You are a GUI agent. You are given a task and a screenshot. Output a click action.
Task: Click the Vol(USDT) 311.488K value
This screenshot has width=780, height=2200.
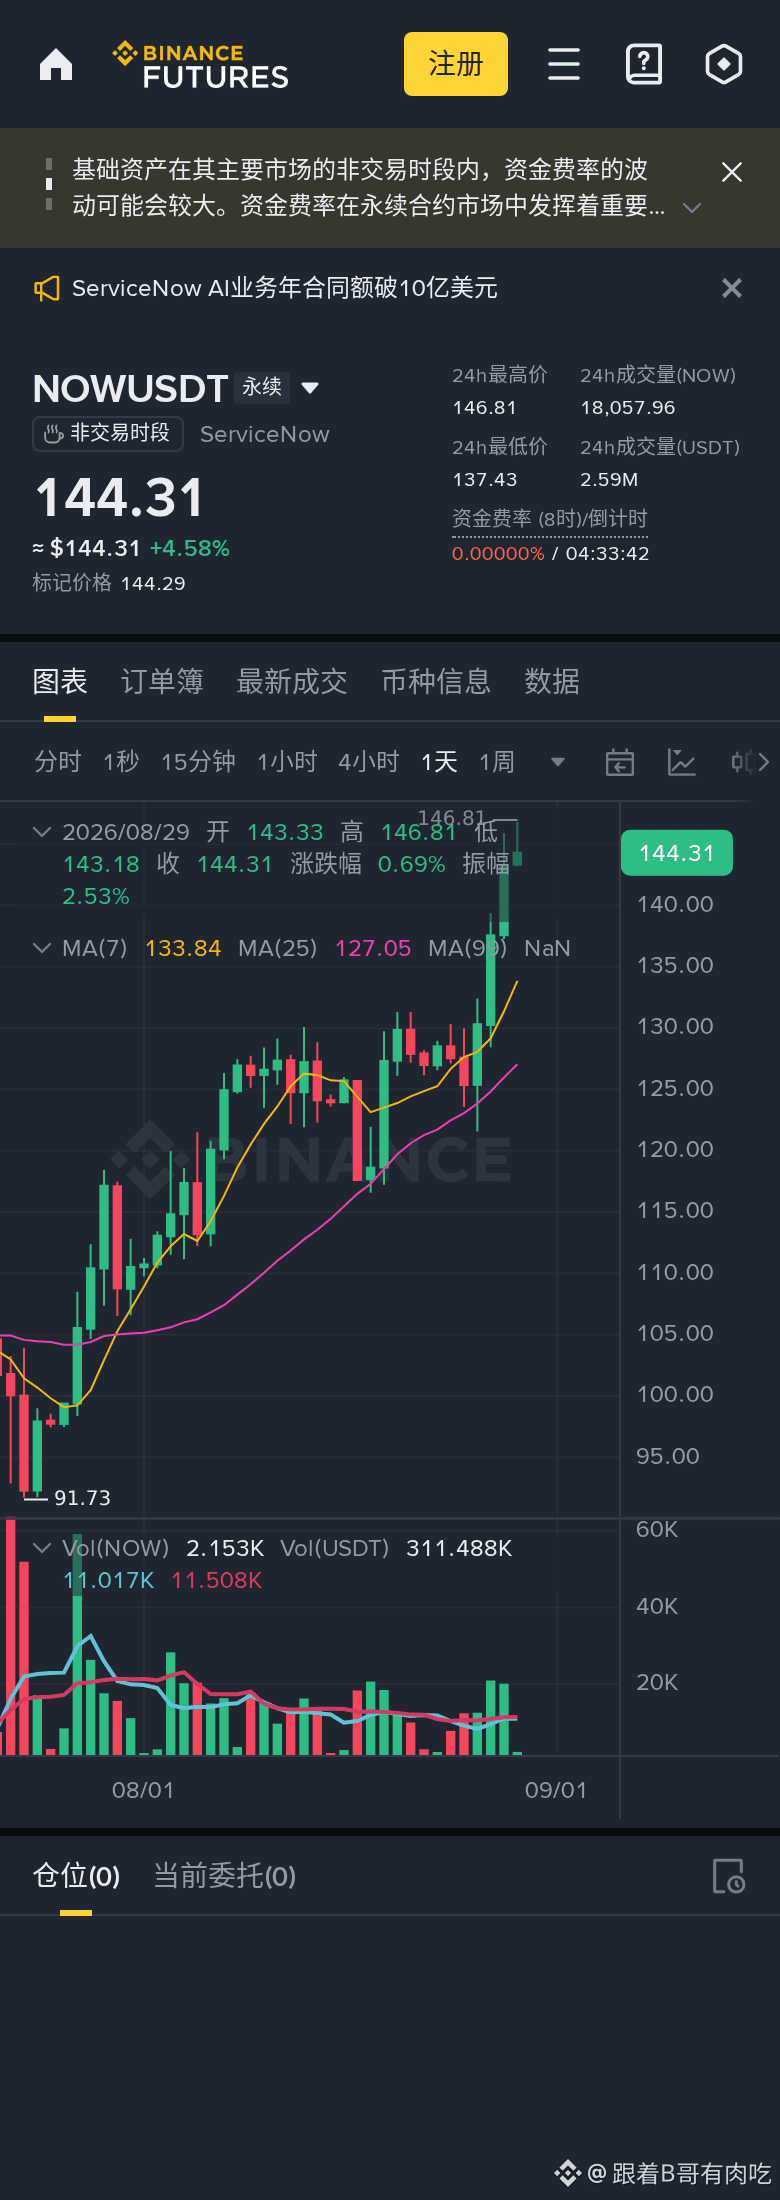tap(459, 1548)
